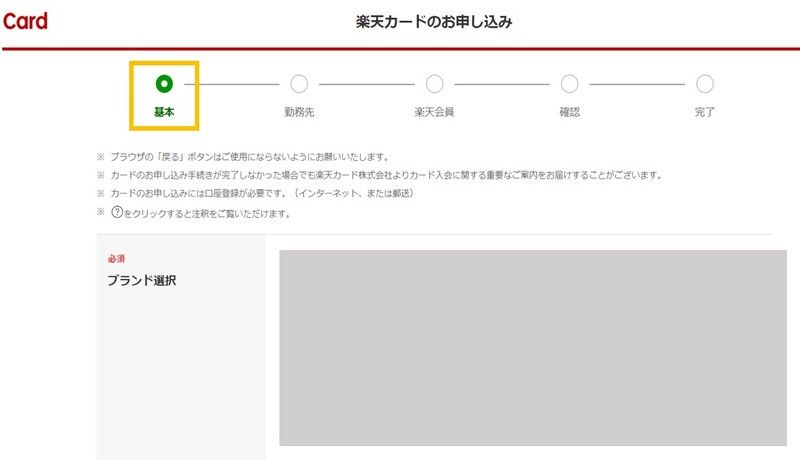The height and width of the screenshot is (460, 800).
Task: Click the 完了 step circle
Action: point(705,84)
